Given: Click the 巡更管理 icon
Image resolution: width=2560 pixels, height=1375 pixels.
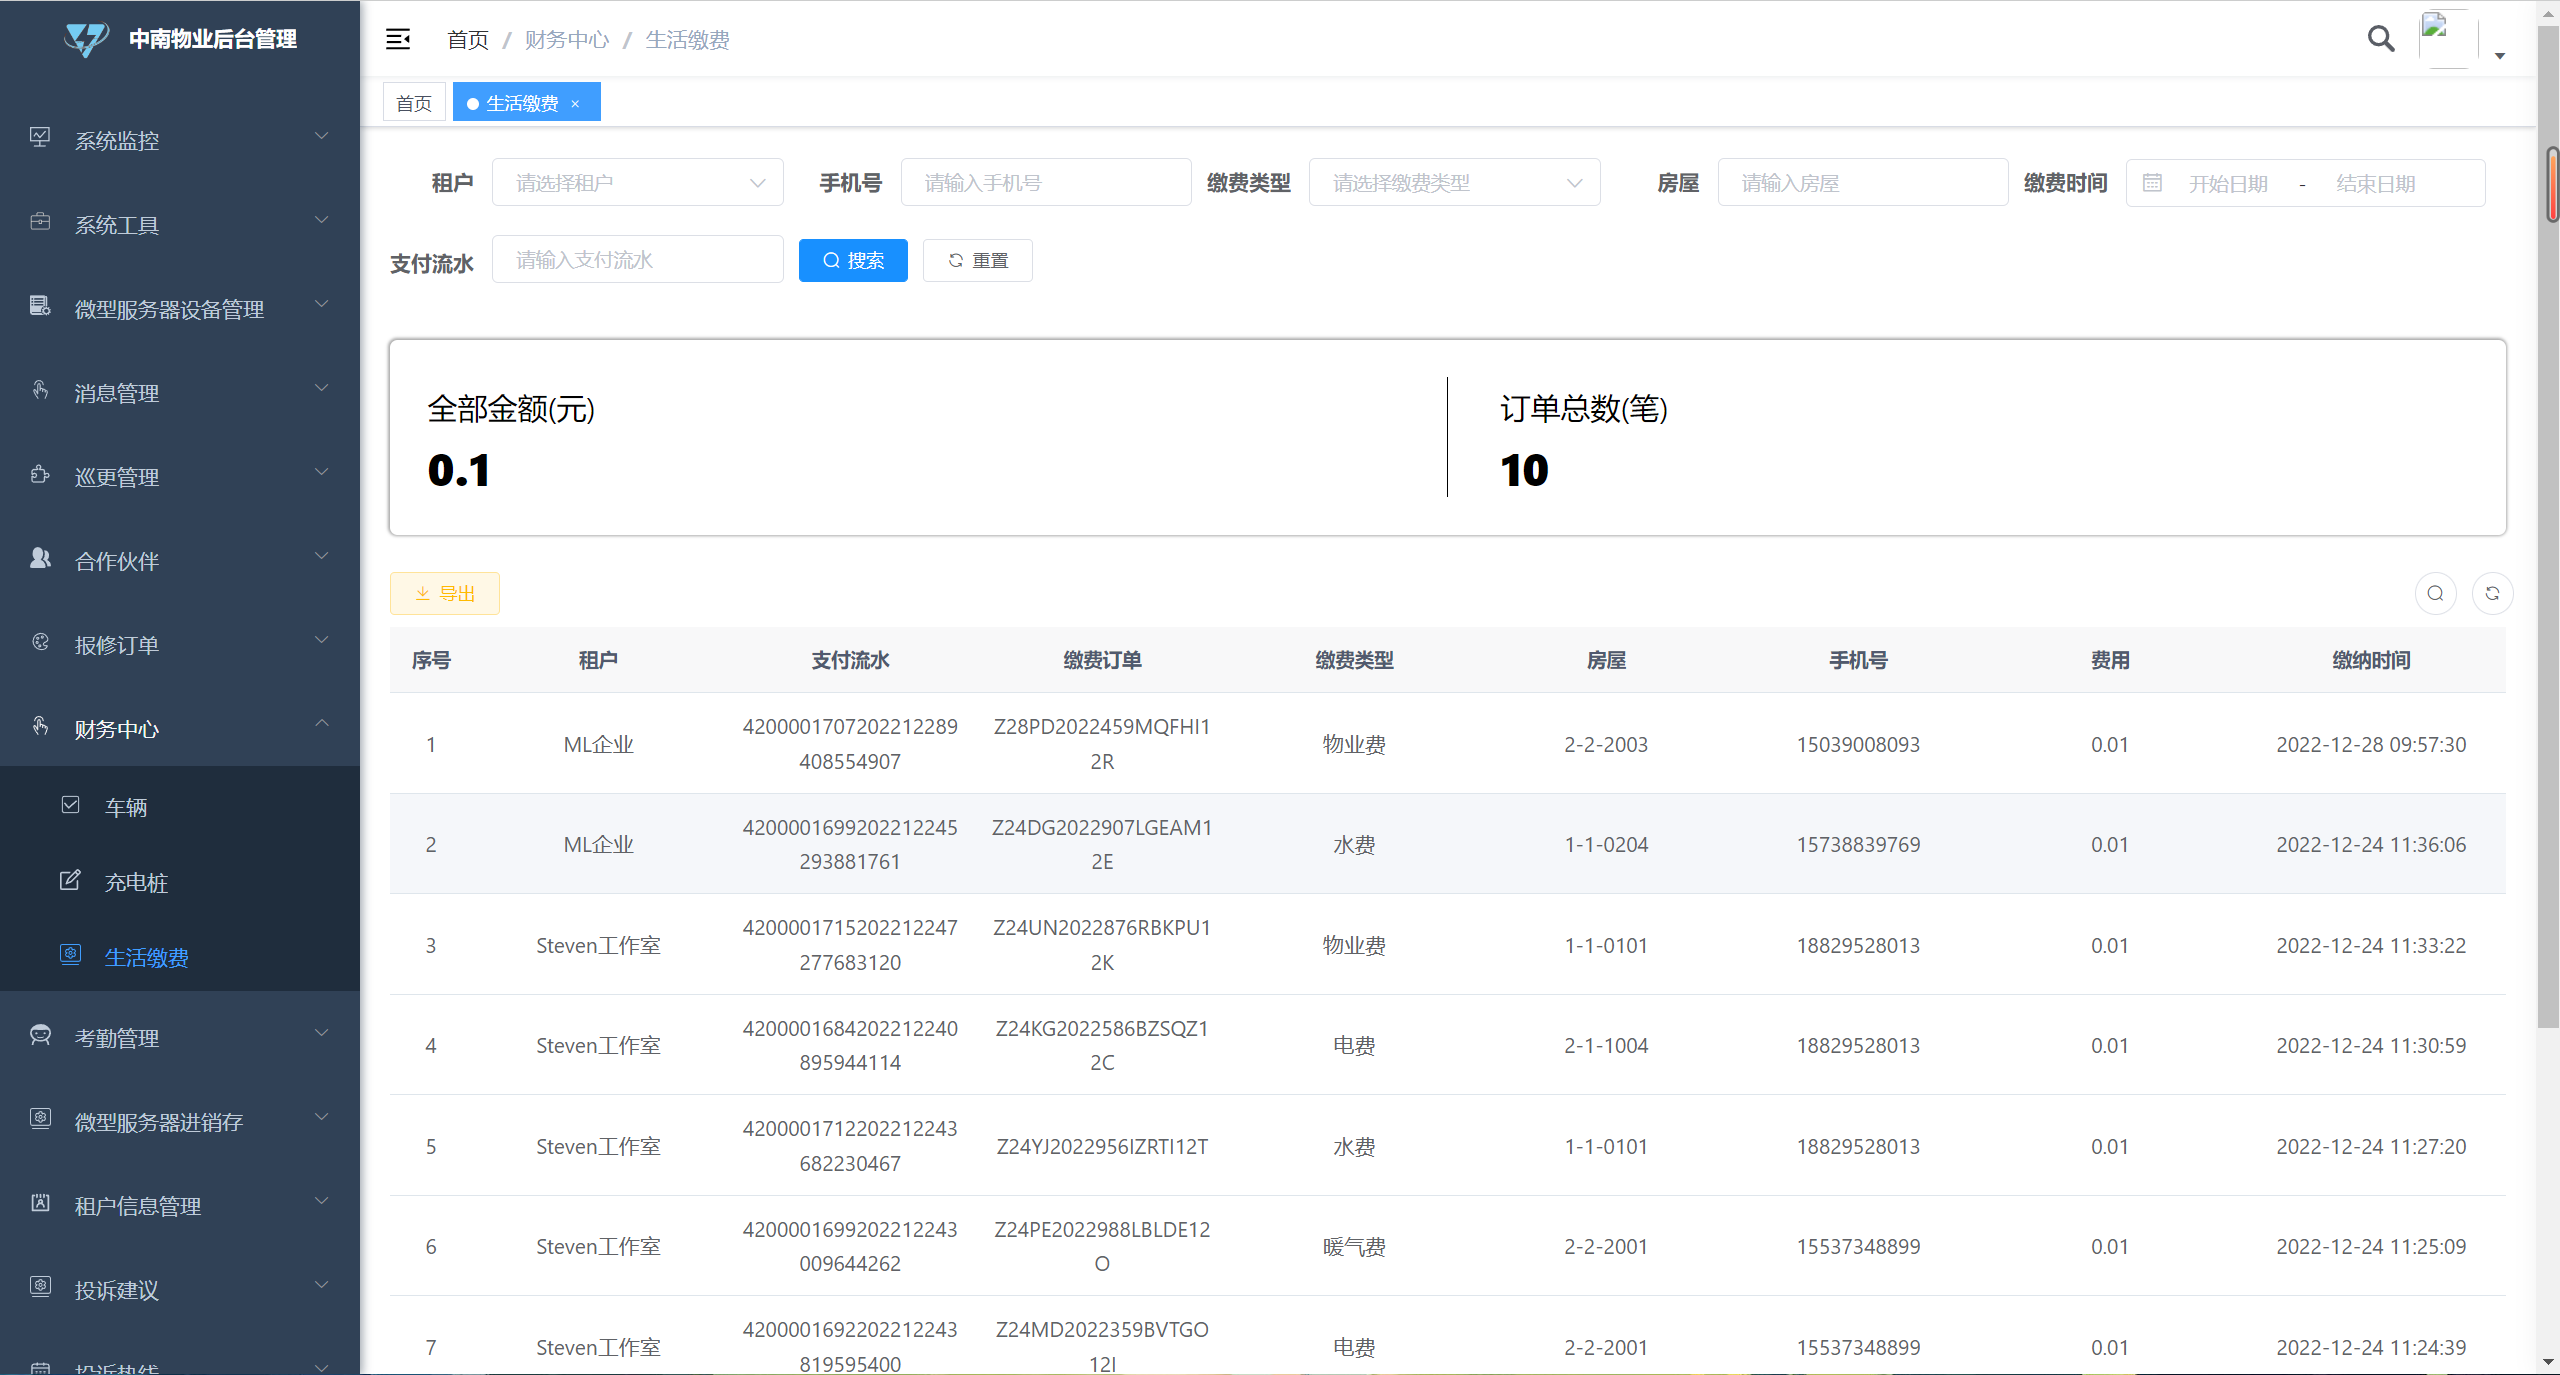Looking at the screenshot, I should point(40,473).
